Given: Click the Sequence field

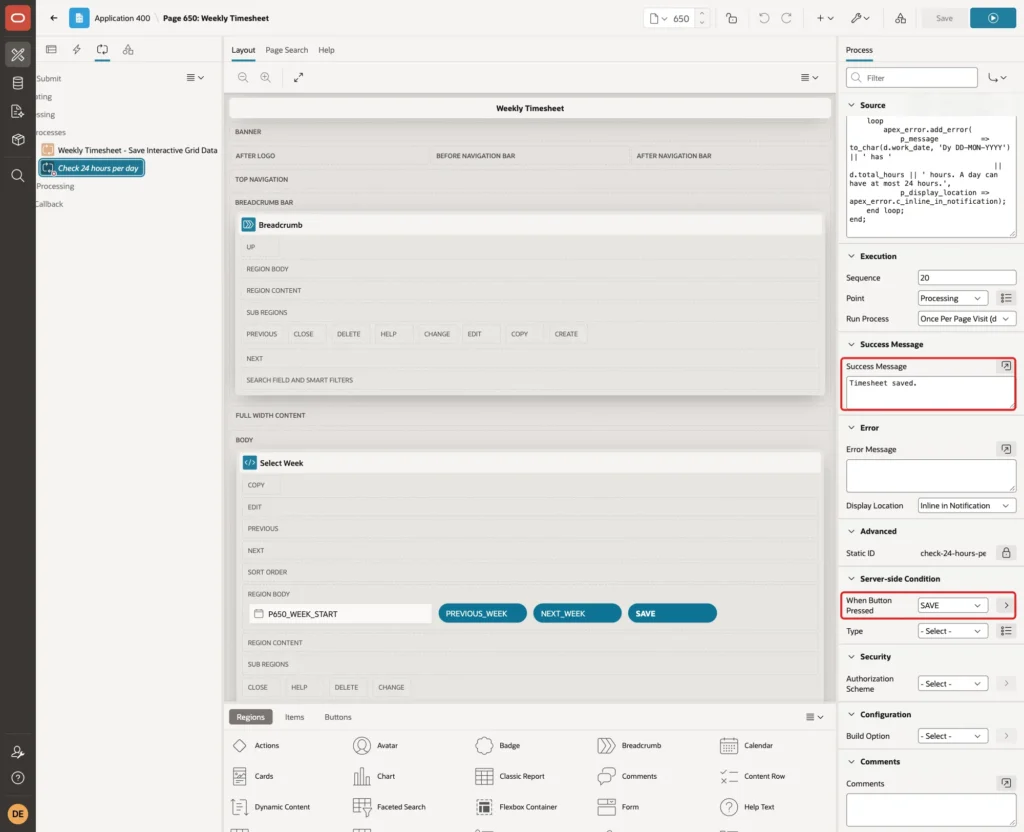Looking at the screenshot, I should (966, 278).
